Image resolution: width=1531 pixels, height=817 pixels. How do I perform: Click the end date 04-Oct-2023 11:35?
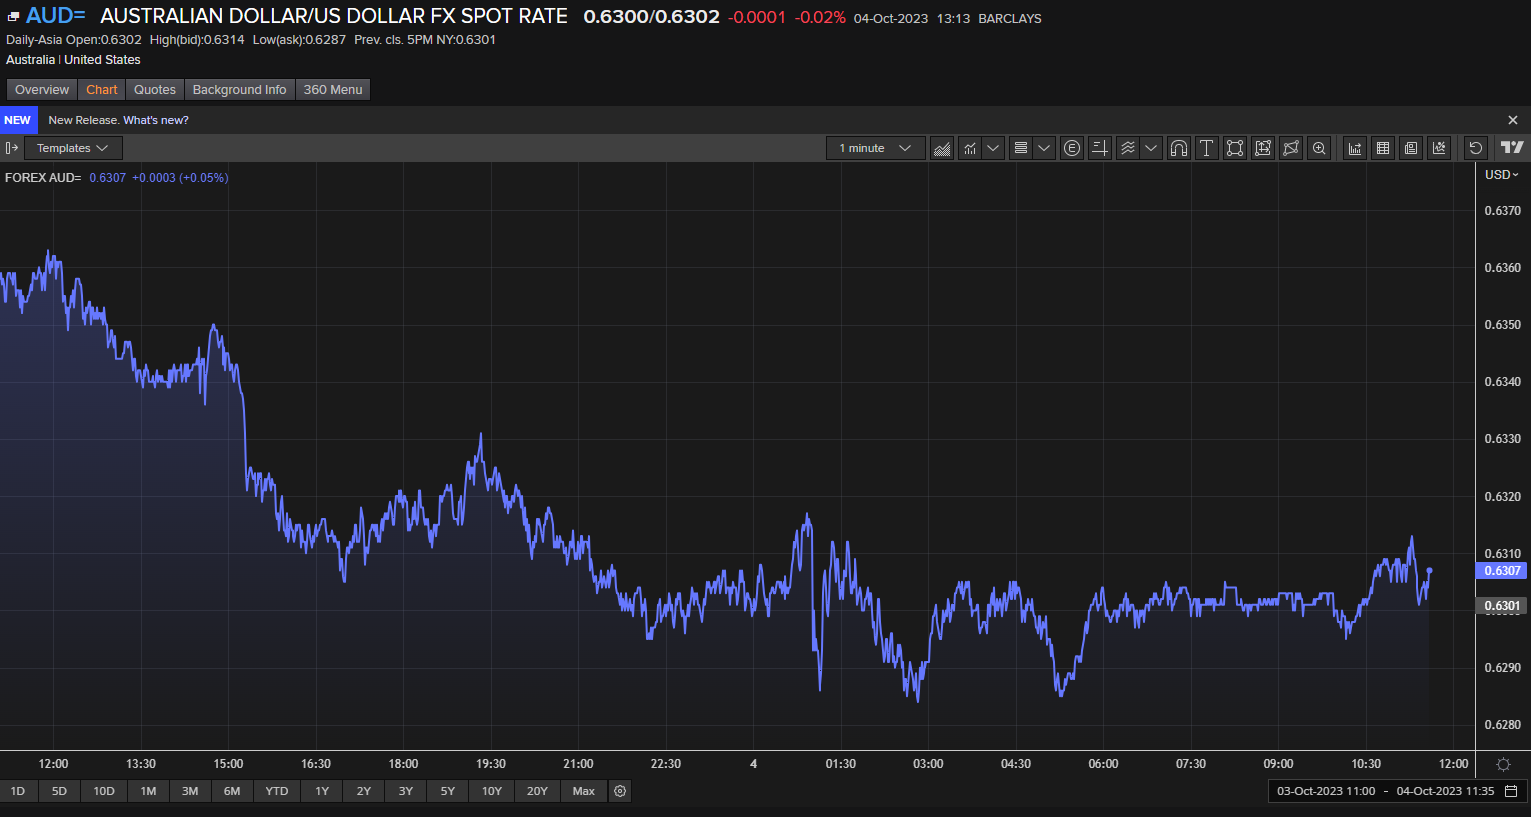click(x=1445, y=791)
